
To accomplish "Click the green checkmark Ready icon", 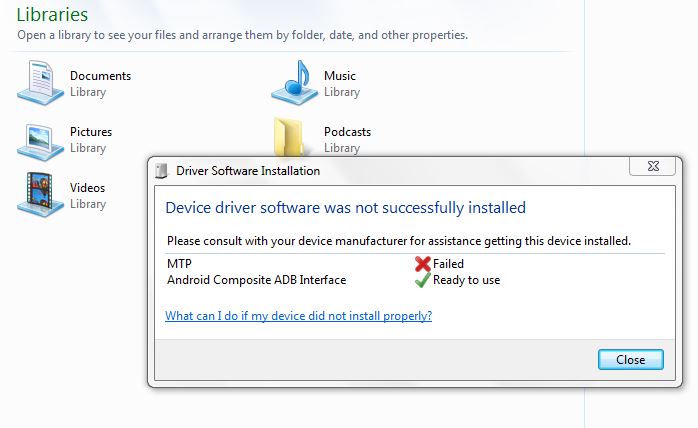I will pyautogui.click(x=422, y=280).
